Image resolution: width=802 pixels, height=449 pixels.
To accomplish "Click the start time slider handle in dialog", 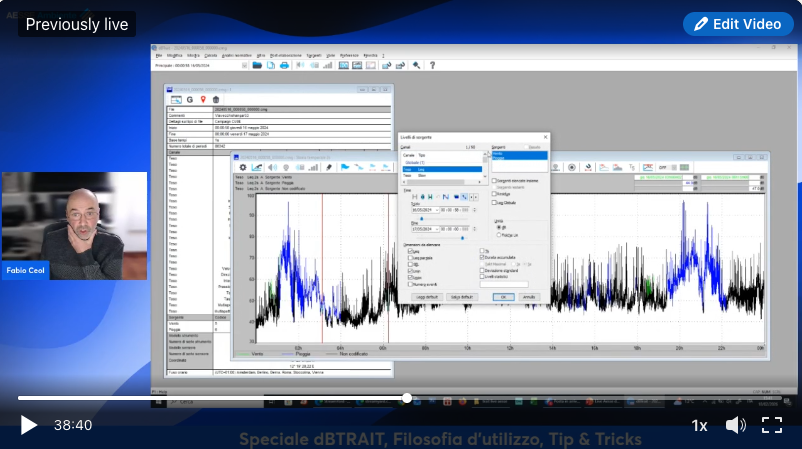I will point(421,218).
